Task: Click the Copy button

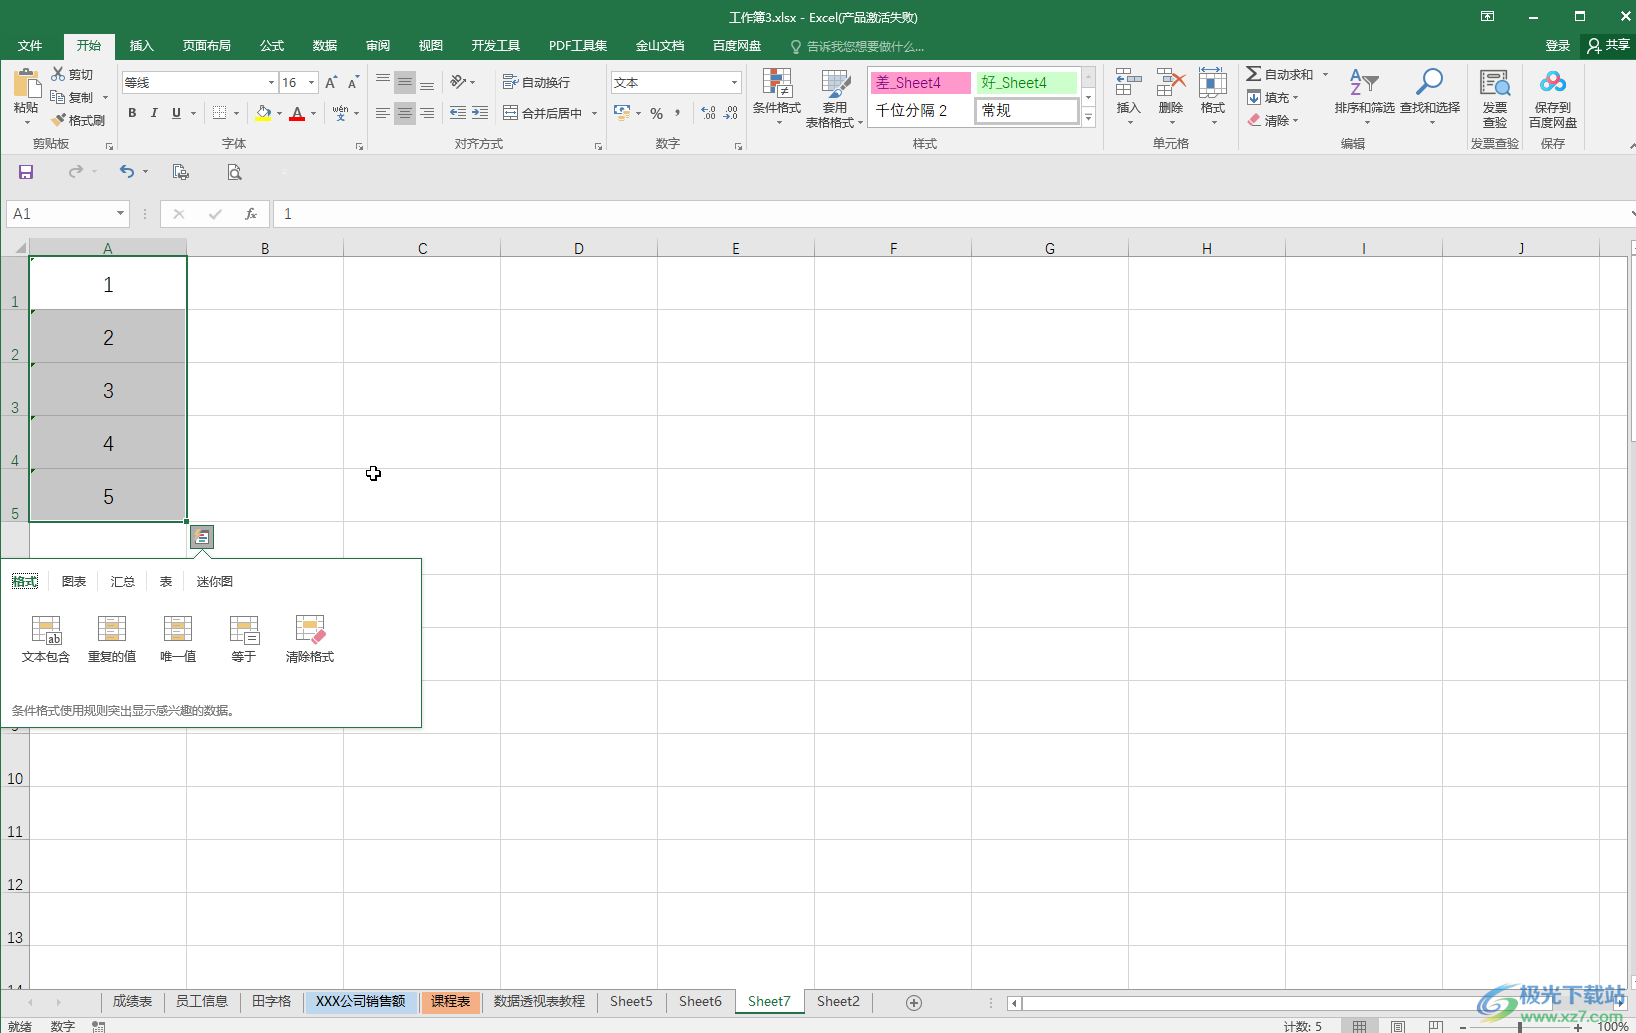Action: pyautogui.click(x=72, y=97)
